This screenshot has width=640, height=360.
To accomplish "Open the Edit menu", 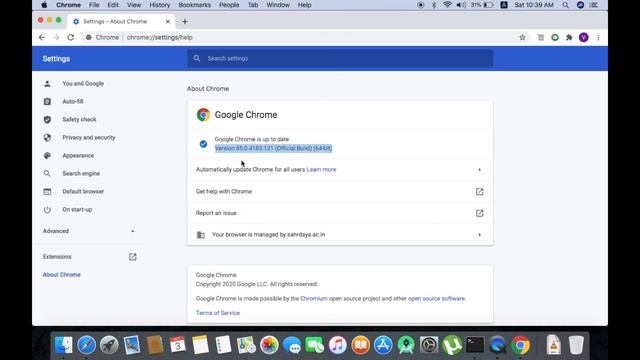I will (x=113, y=5).
